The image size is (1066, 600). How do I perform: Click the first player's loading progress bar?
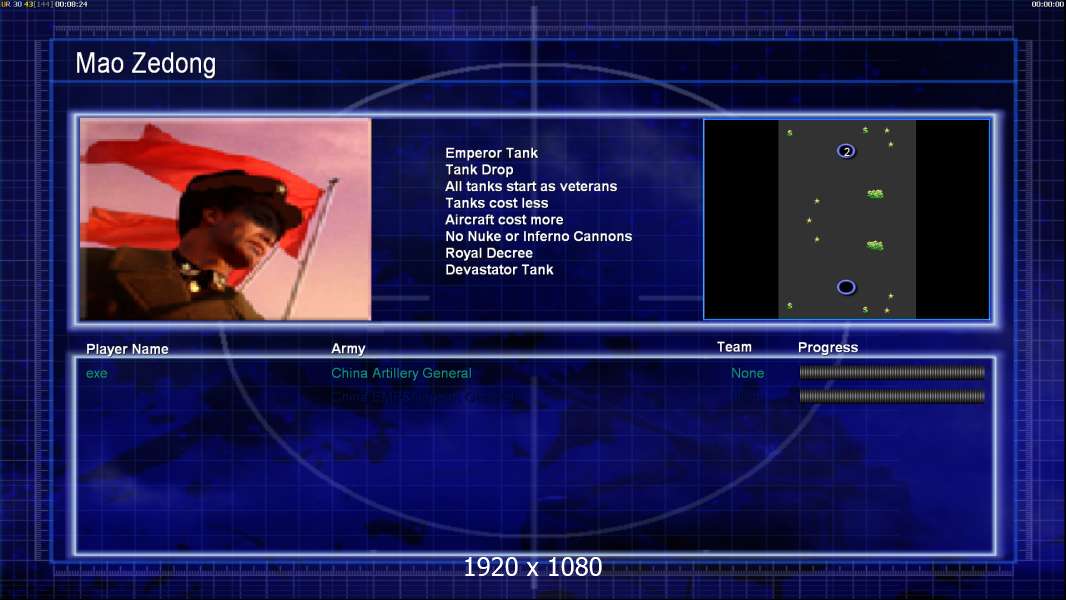coord(892,373)
